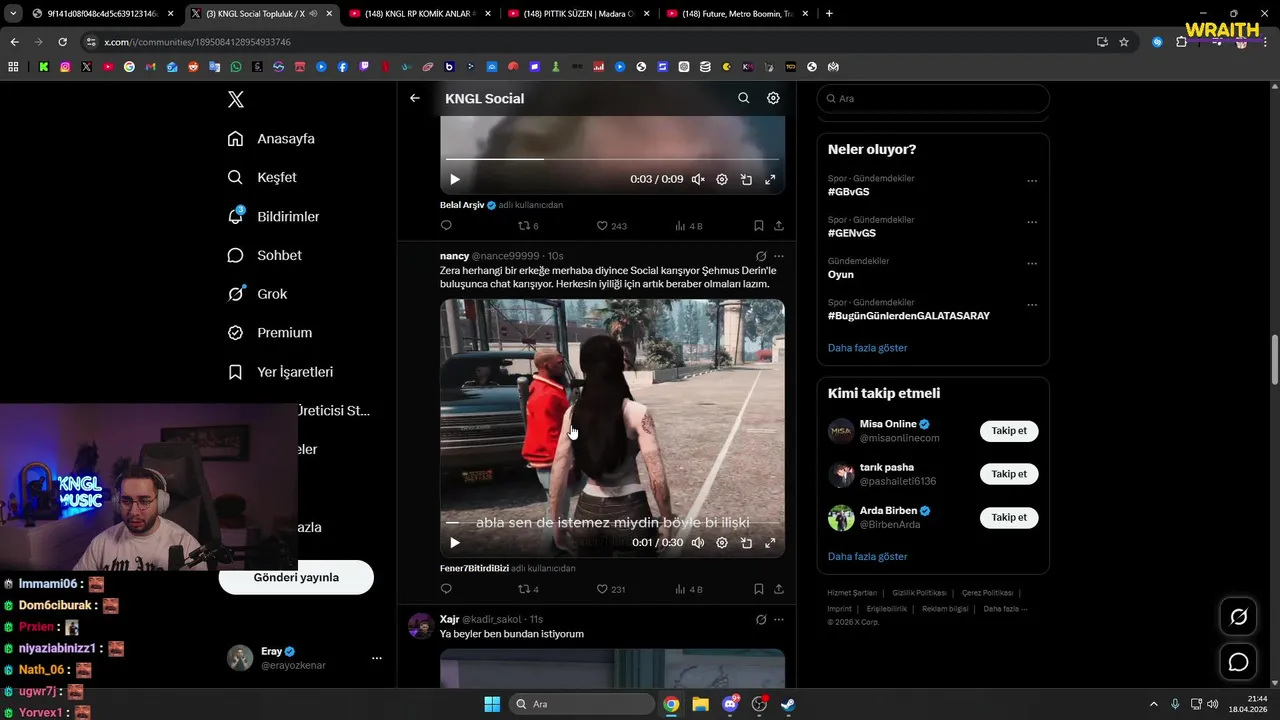Open more options for Oyun trend
The height and width of the screenshot is (720, 1280).
1032,264
